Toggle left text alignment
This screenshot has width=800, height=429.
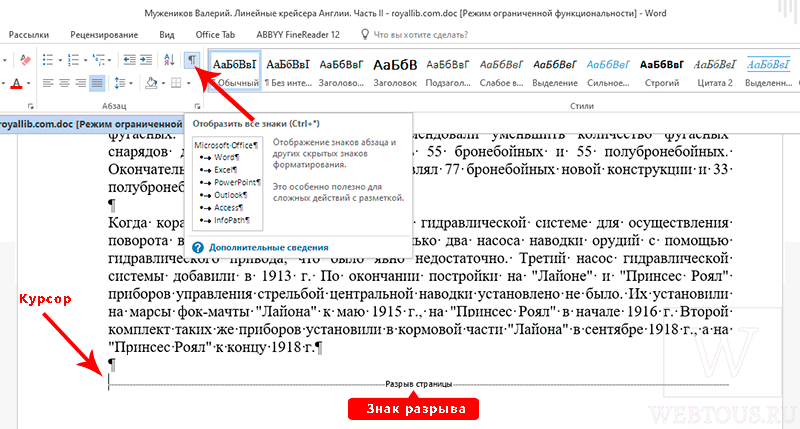pyautogui.click(x=48, y=83)
